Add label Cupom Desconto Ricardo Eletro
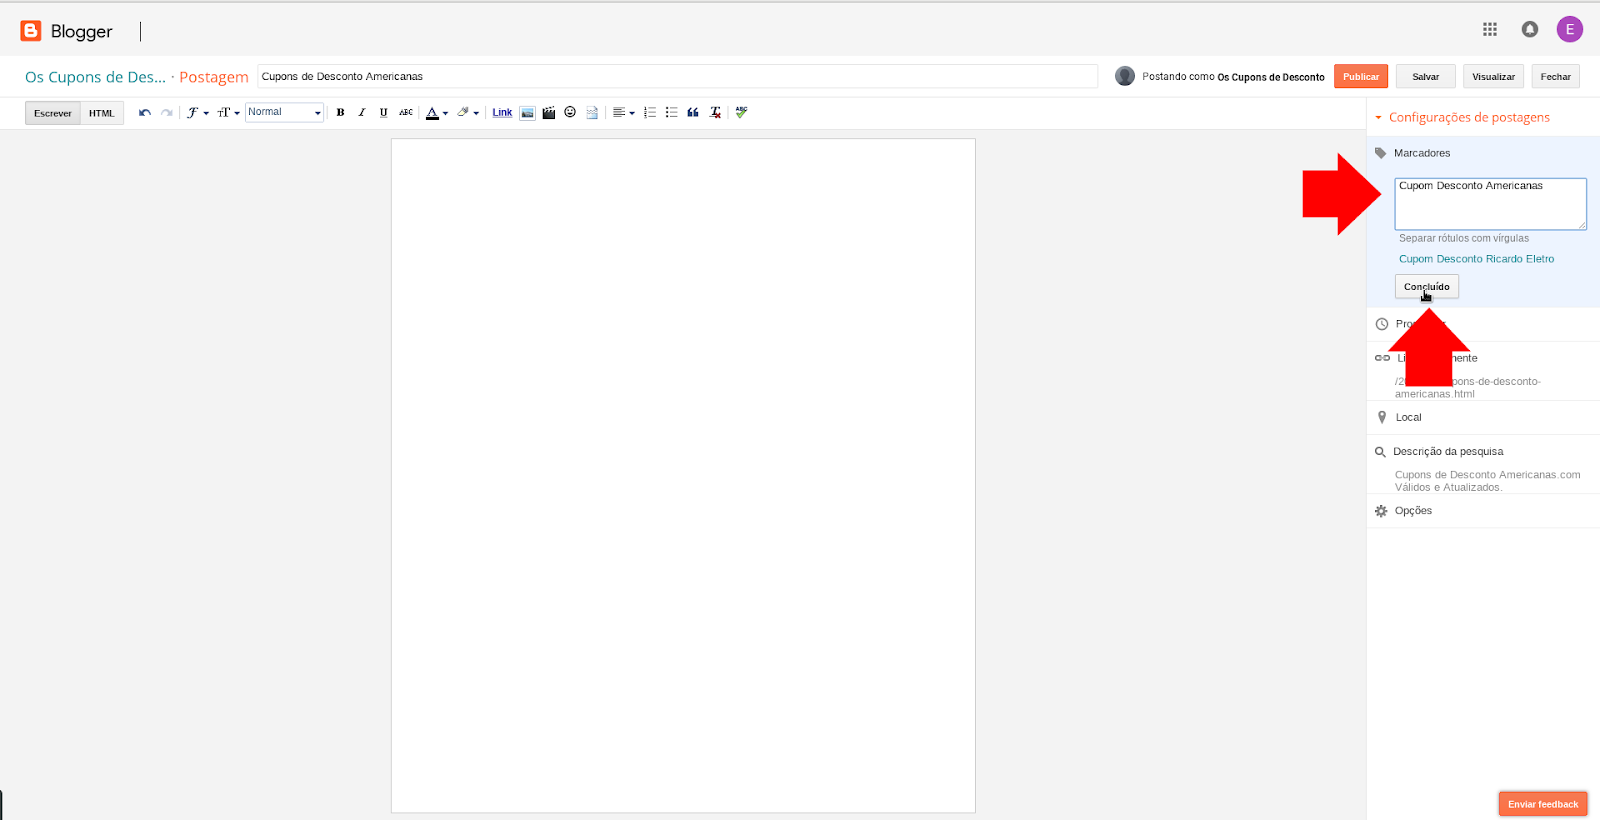Screen dimensions: 1600x820 1476,259
